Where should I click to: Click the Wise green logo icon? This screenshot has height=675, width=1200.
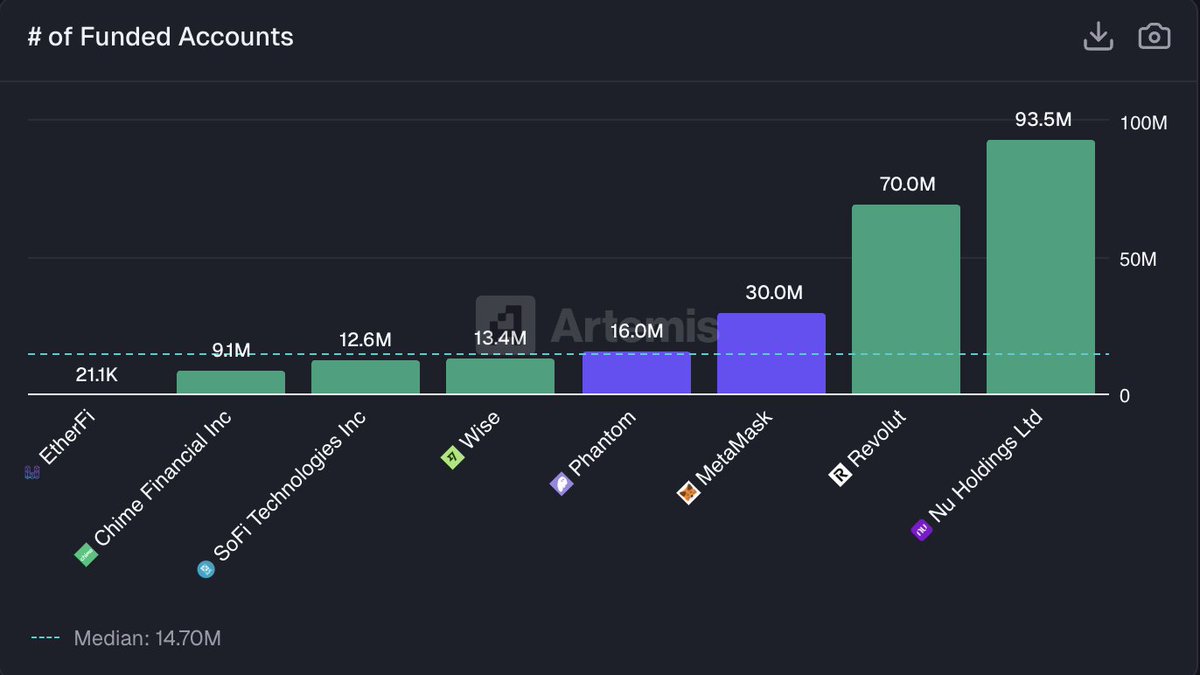pyautogui.click(x=451, y=457)
